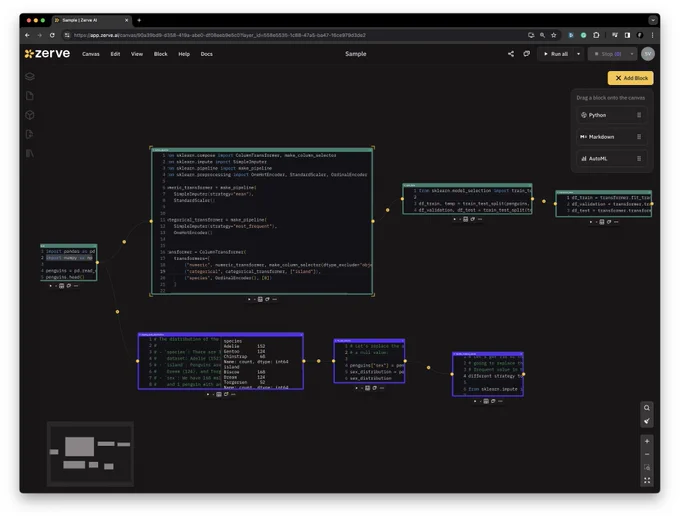
Task: Bookmark this page with the star icon
Action: pyautogui.click(x=554, y=35)
